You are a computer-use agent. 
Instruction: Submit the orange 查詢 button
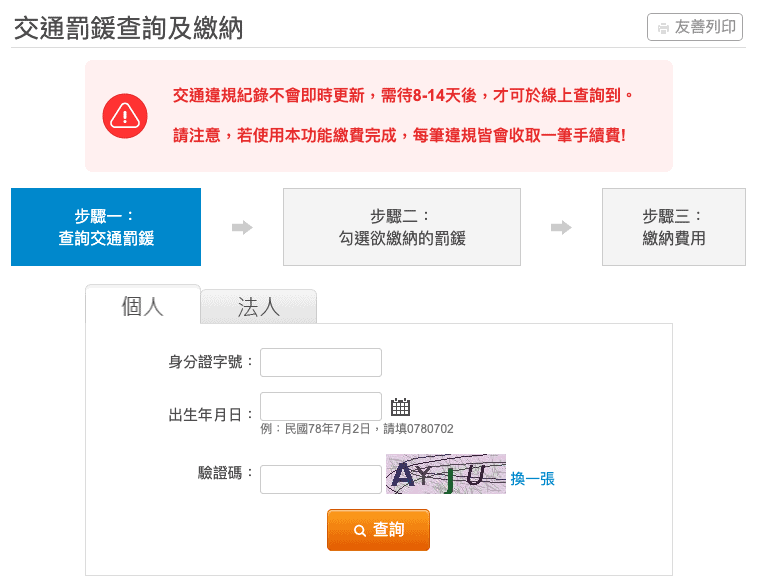pos(378,530)
